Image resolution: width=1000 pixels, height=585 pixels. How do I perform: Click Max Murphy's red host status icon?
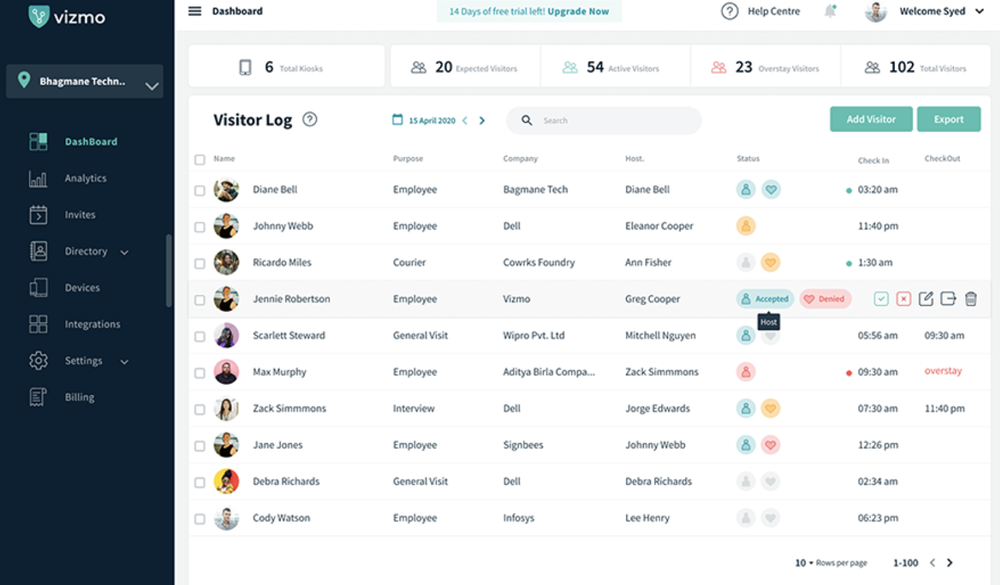[x=746, y=372]
